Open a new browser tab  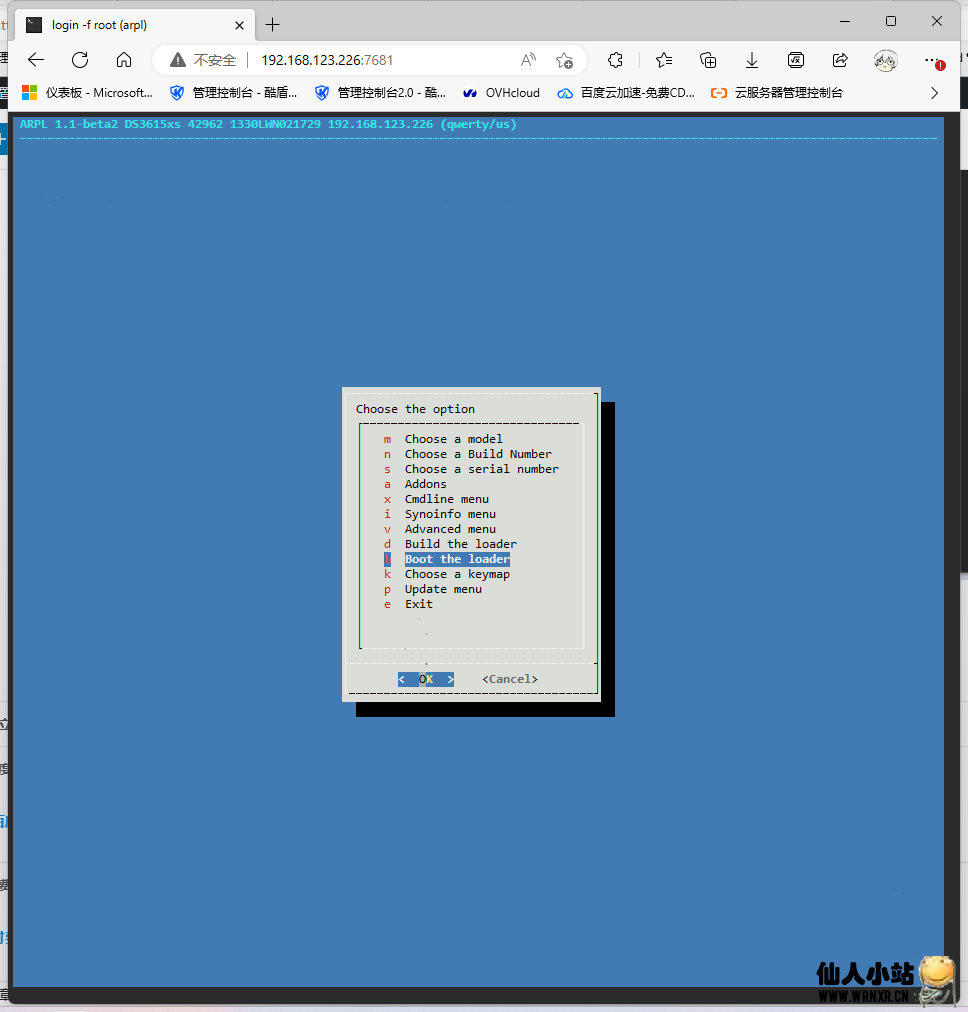pos(272,24)
